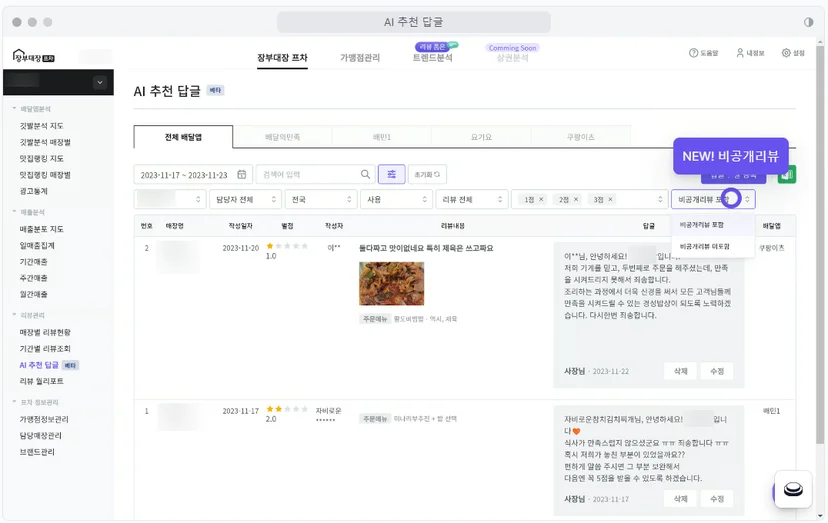Viewport: 828px width, 523px height.
Task: Open 장부대장 프차 top navigation
Action: tap(282, 58)
